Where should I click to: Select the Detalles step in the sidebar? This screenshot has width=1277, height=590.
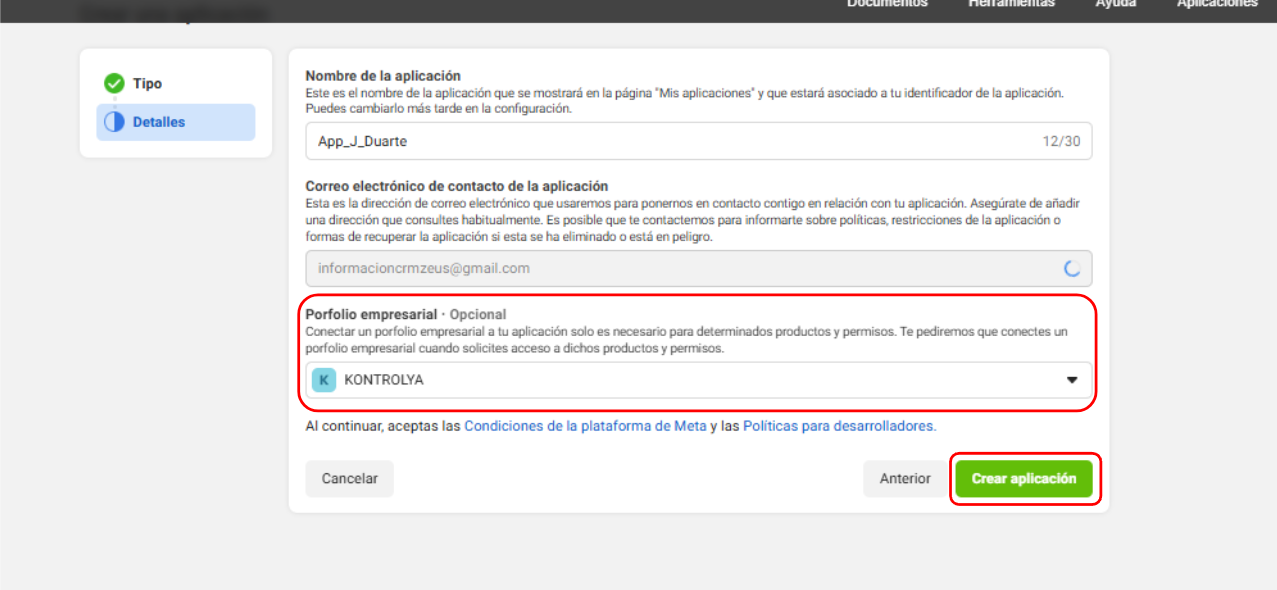(x=159, y=122)
